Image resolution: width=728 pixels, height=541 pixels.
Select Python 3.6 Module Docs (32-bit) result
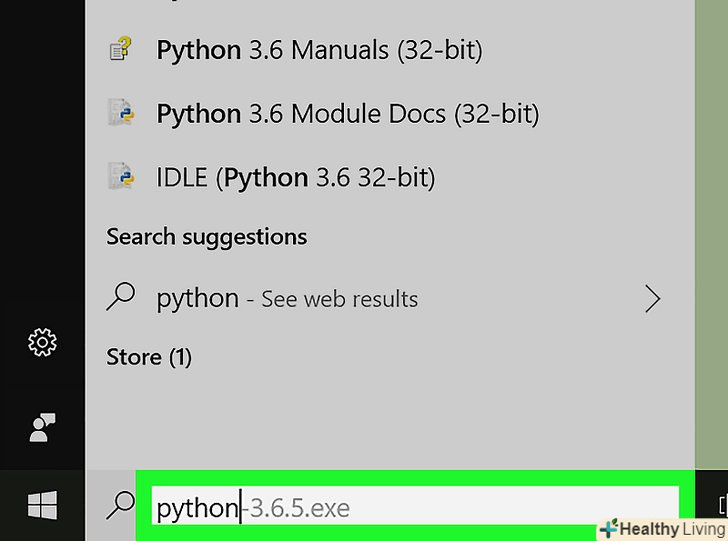(x=347, y=114)
